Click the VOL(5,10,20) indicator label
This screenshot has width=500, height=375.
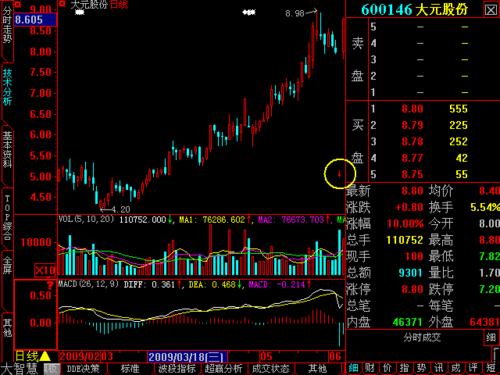pos(86,219)
